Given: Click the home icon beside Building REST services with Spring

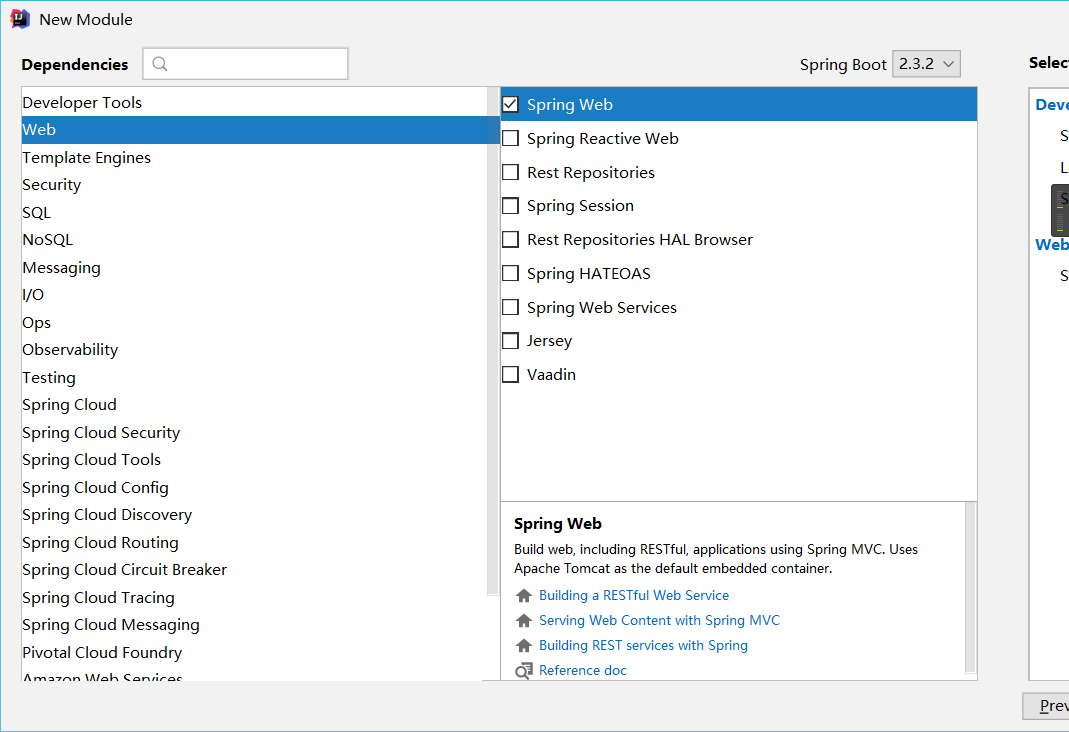Looking at the screenshot, I should coord(524,645).
